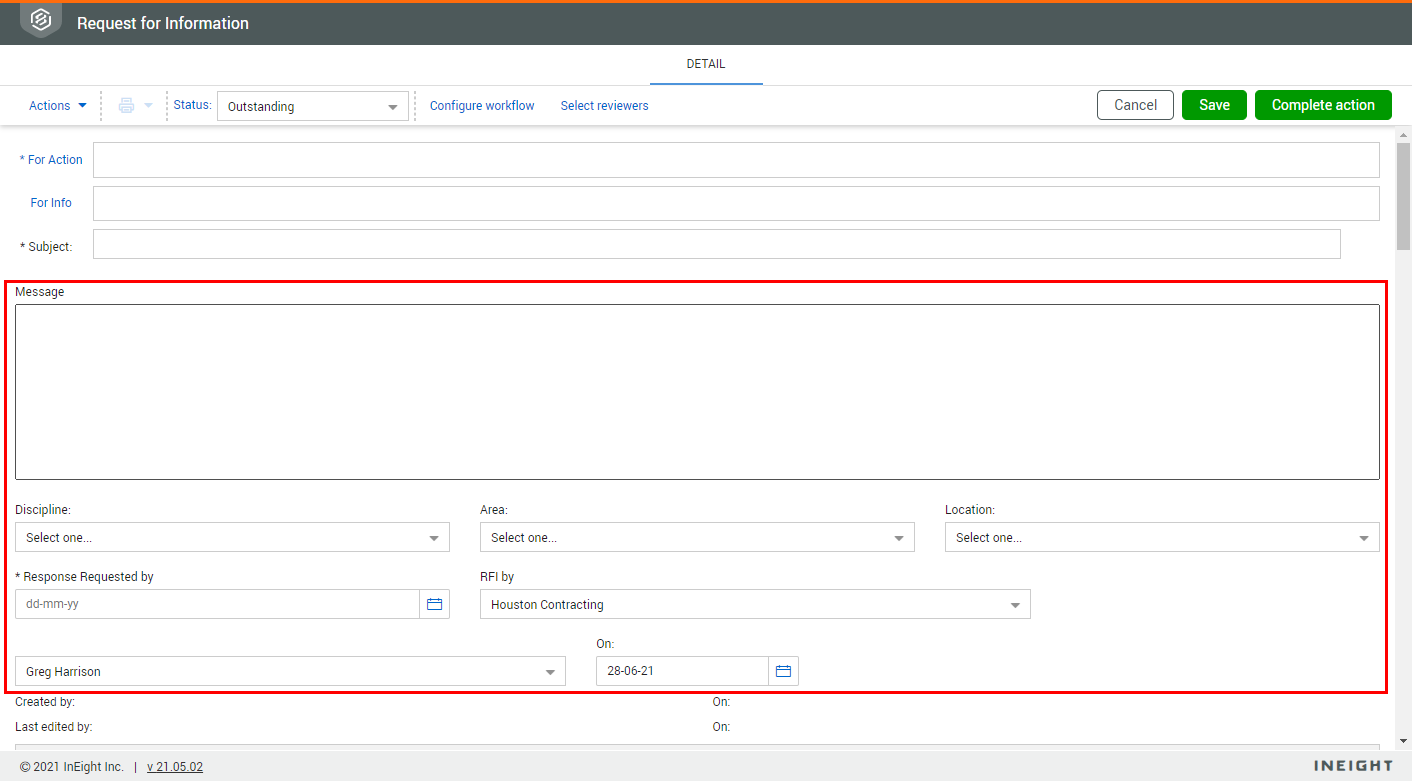Open the Actions dropdown menu
1412x781 pixels.
click(x=58, y=106)
